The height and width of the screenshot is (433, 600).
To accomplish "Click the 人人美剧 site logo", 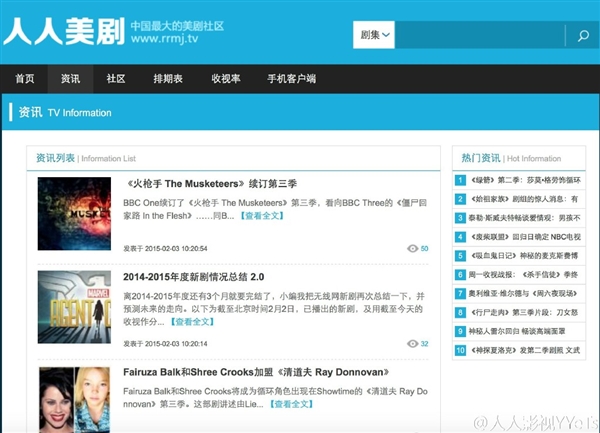I will 63,32.
